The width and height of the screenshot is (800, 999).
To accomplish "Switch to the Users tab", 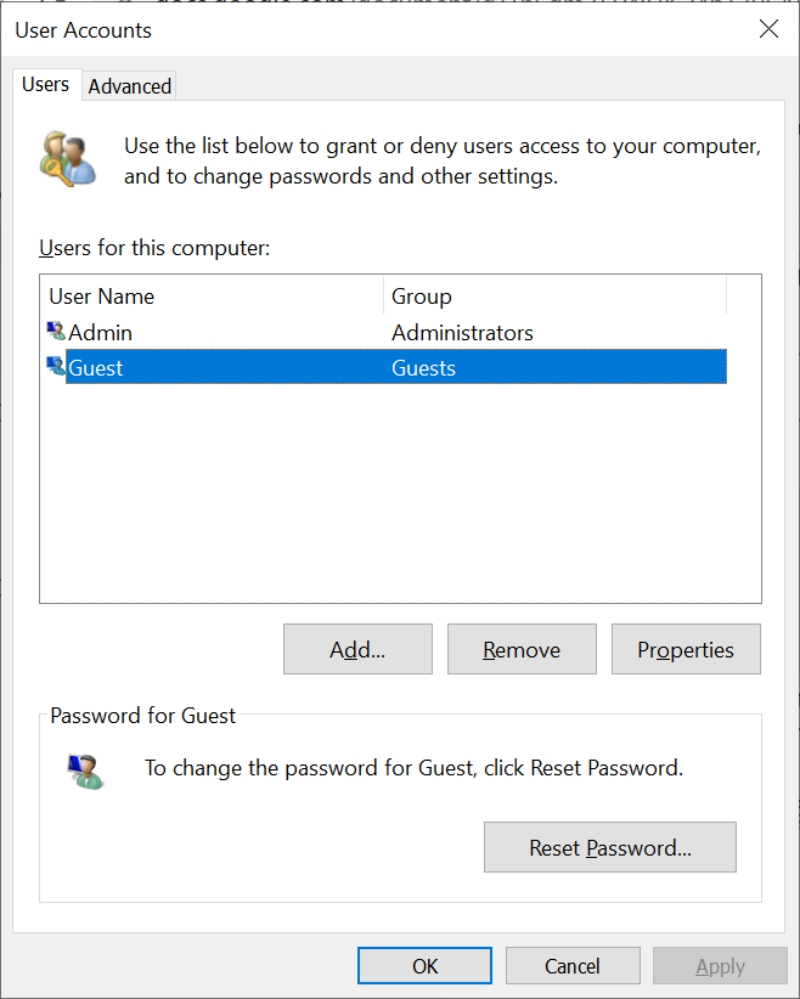I will (x=45, y=85).
